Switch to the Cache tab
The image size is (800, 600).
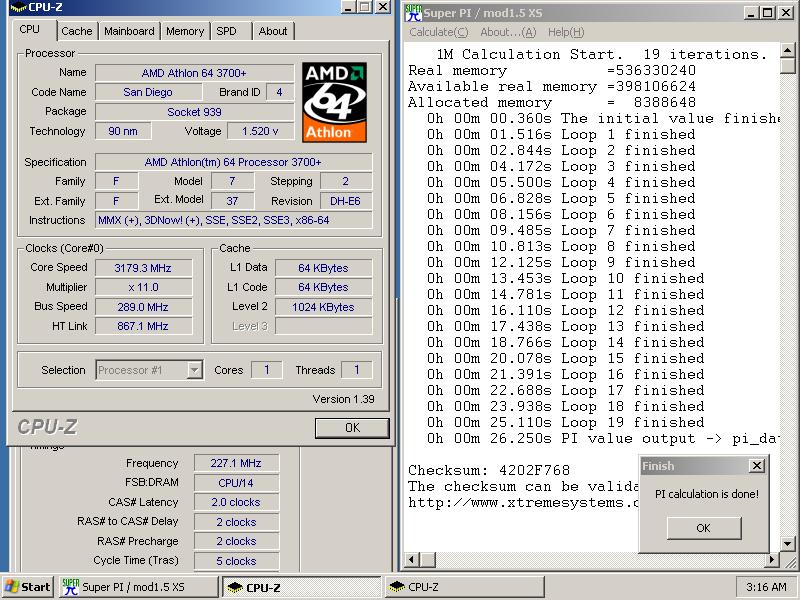(77, 31)
